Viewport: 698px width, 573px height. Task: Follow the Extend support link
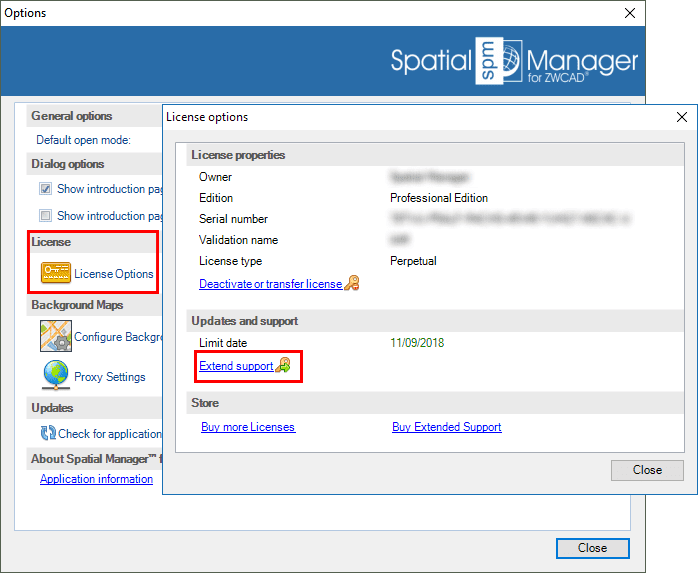click(236, 367)
